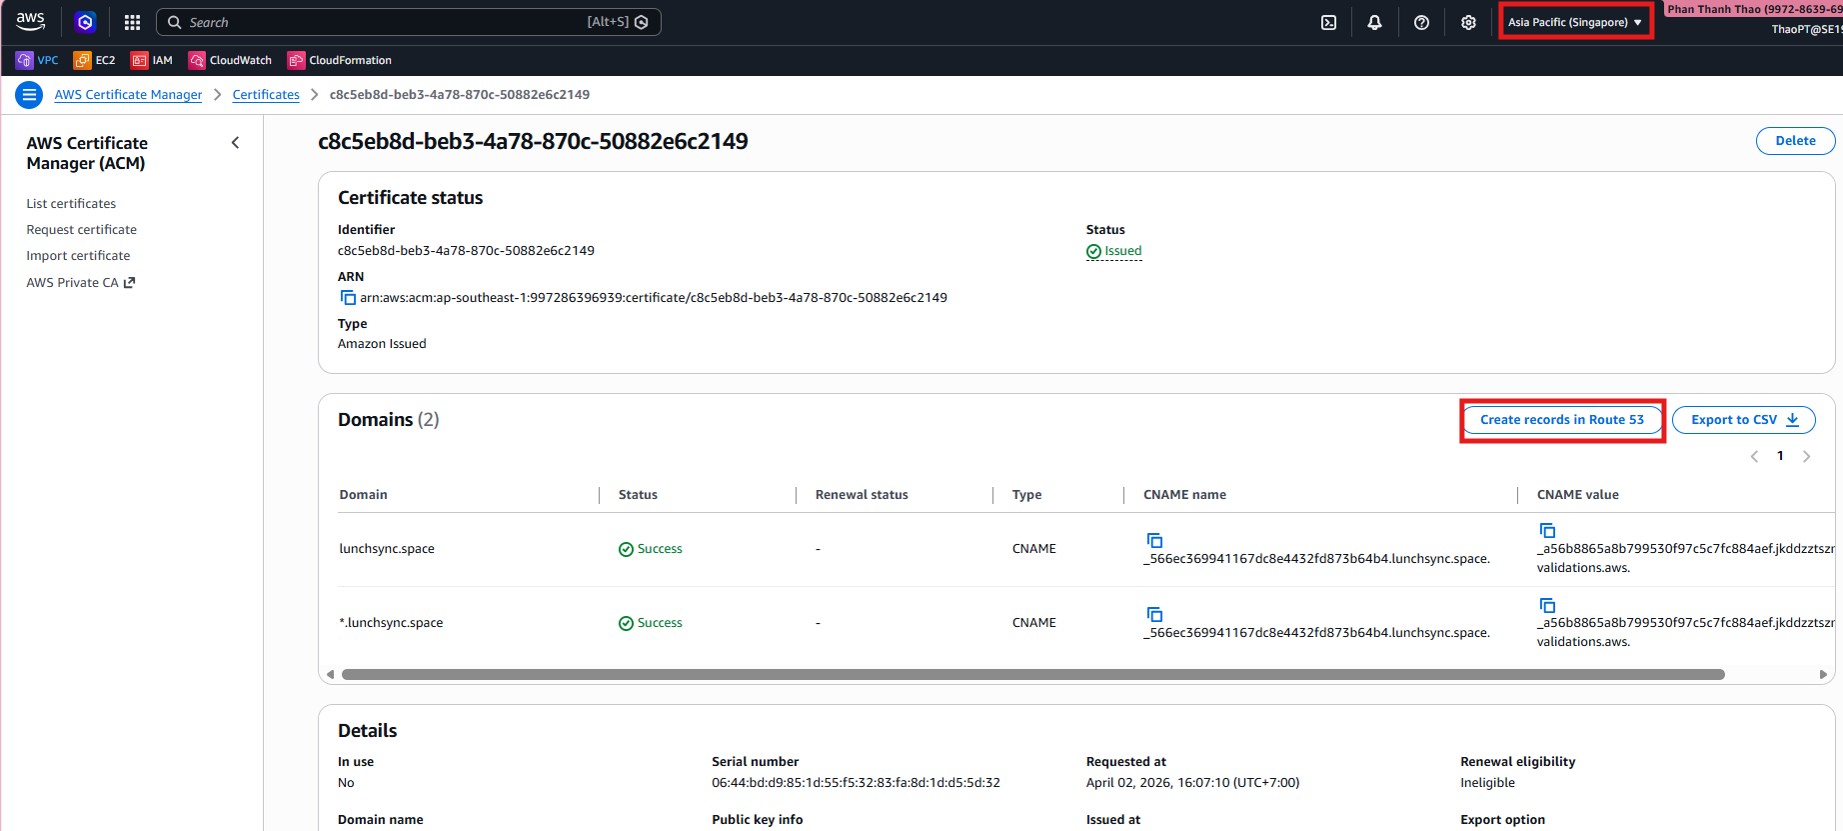Click the AWS logo home icon
The image size is (1843, 831).
(x=31, y=21)
